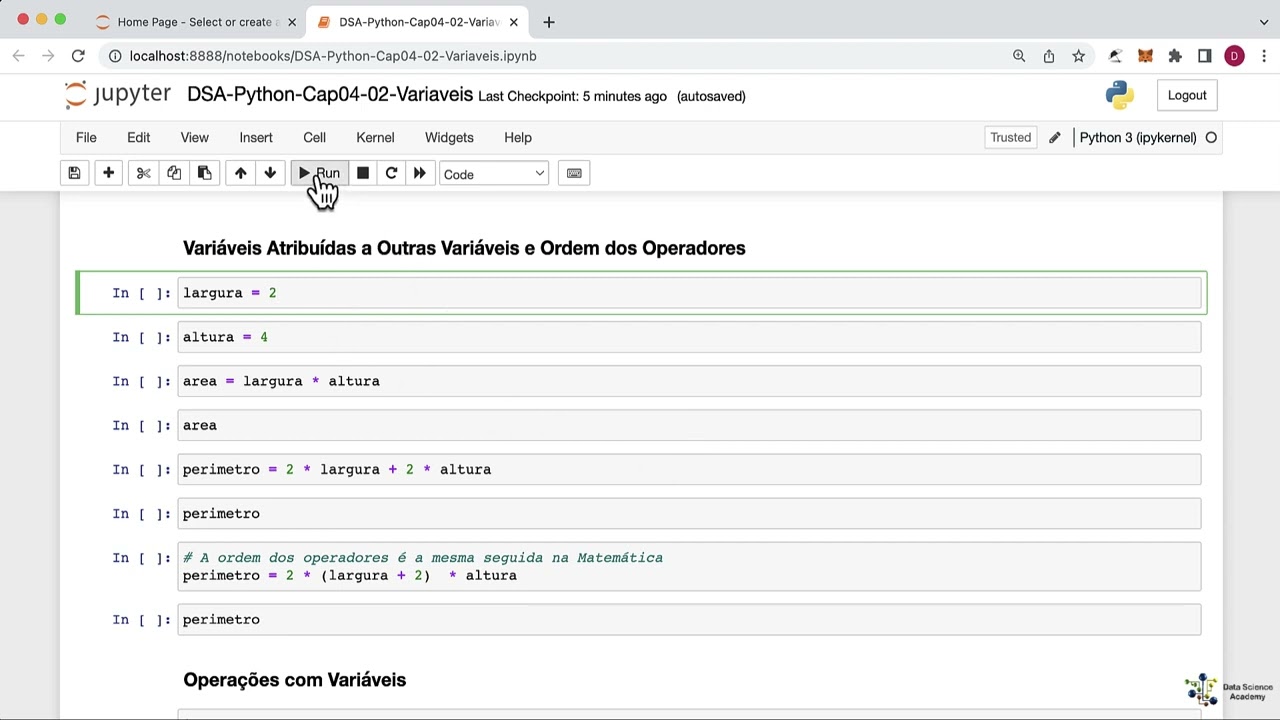The width and height of the screenshot is (1280, 720).
Task: Go forward in browser history
Action: pyautogui.click(x=48, y=56)
